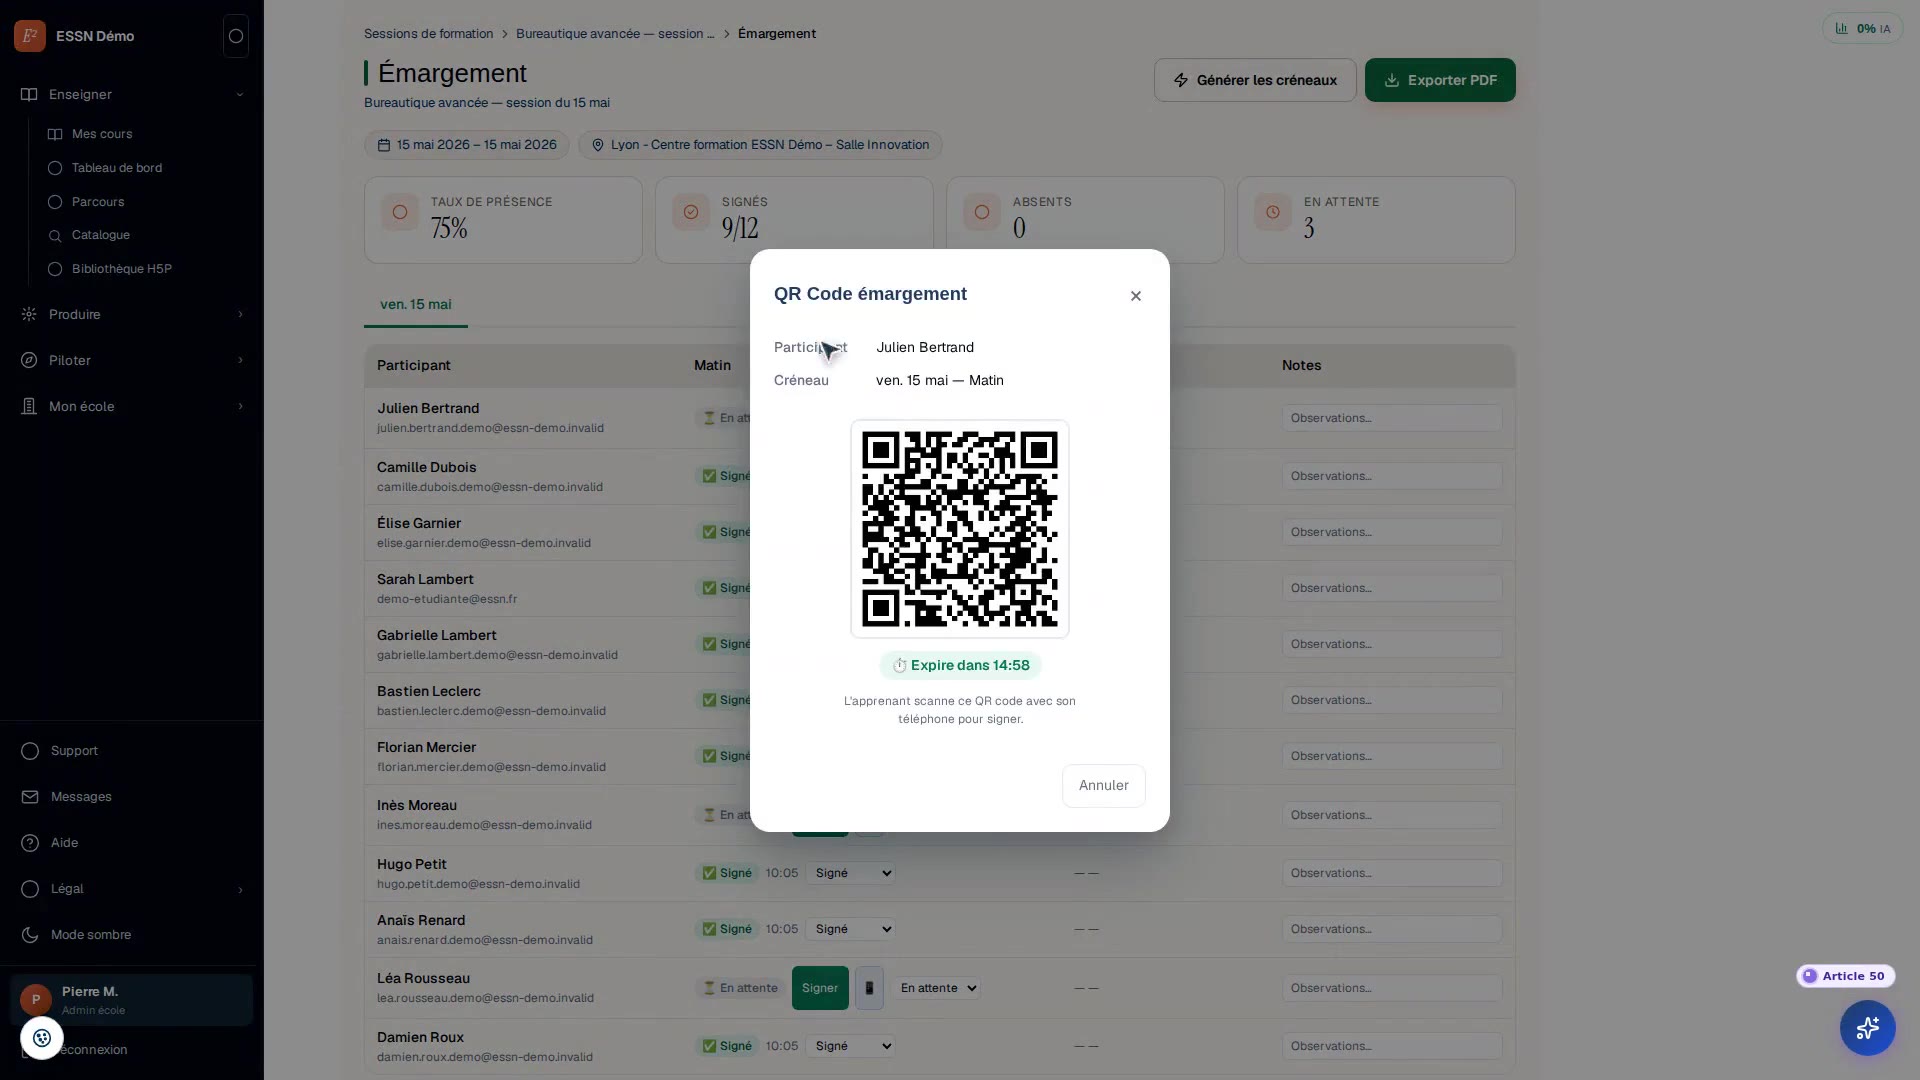Open the AI assistant sparkle button

click(x=1868, y=1028)
